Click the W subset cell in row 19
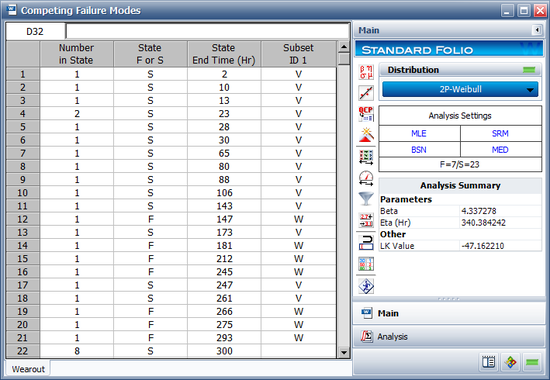 pos(298,312)
